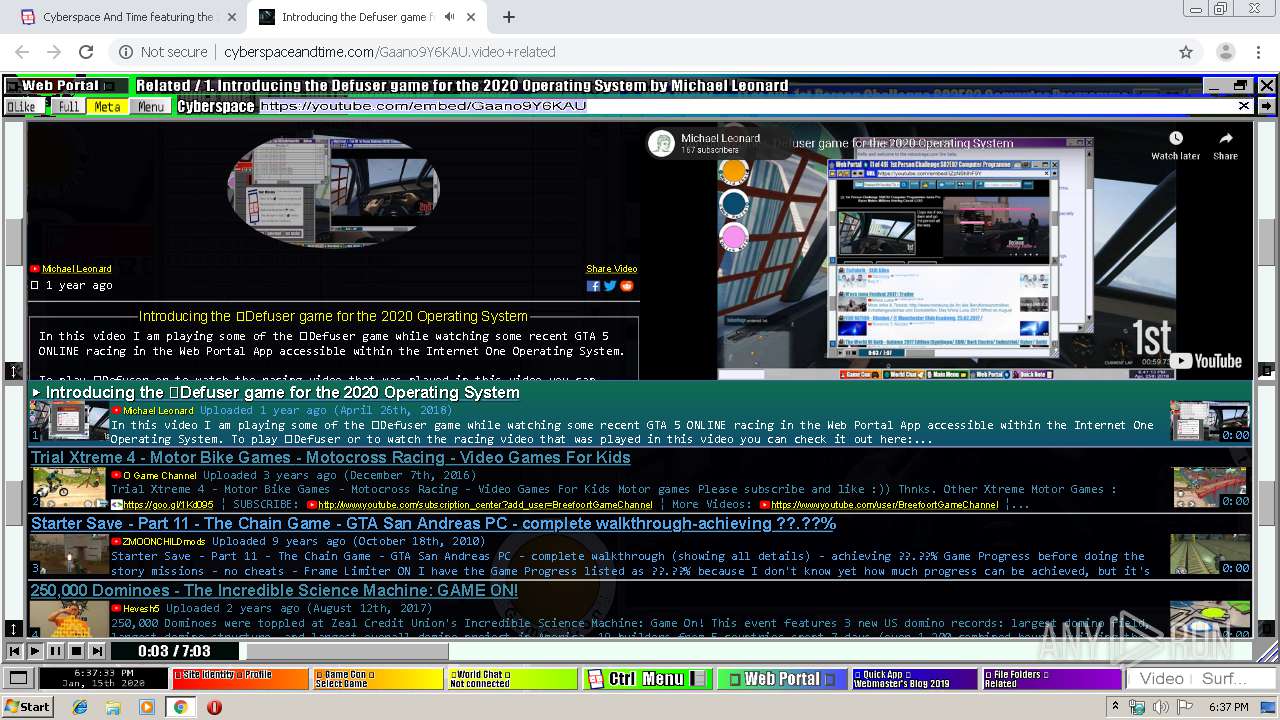Open Michael Leonard's channel avatar in player

click(x=661, y=144)
